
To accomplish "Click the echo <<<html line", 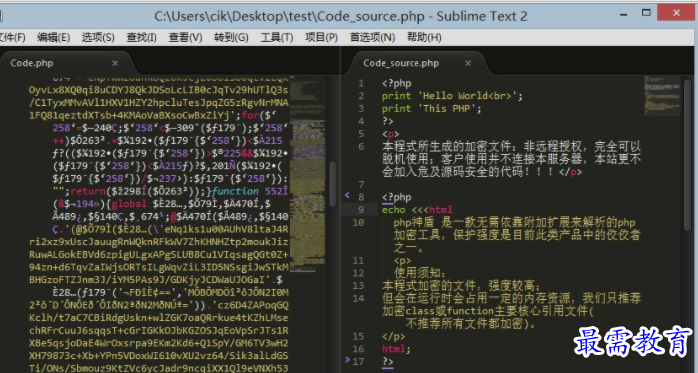I will coord(417,210).
